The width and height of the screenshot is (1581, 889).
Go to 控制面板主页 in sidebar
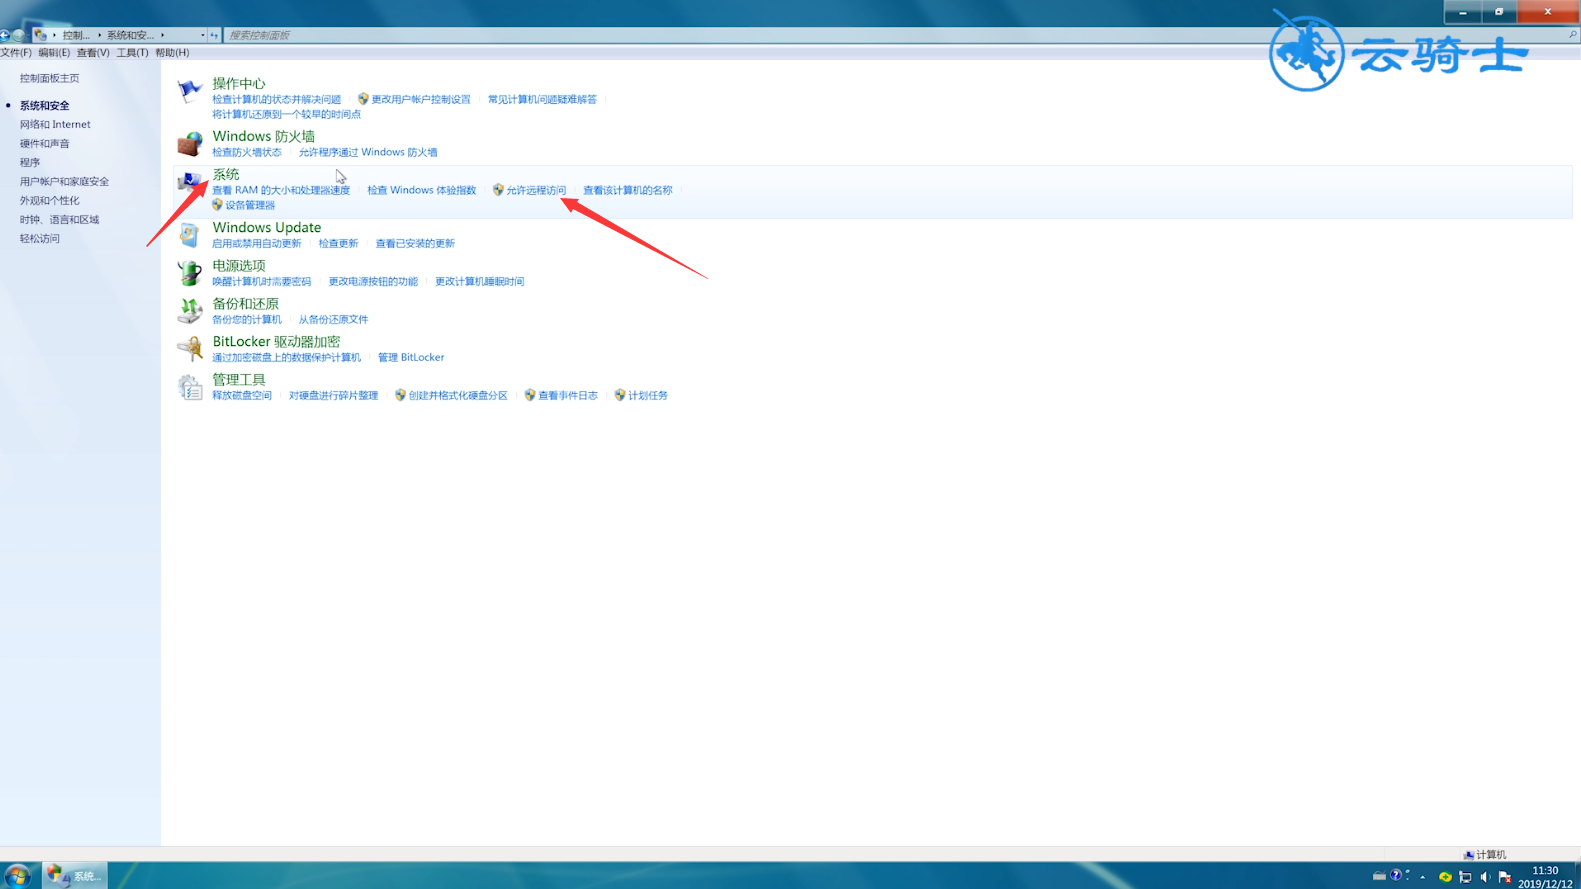[x=49, y=78]
